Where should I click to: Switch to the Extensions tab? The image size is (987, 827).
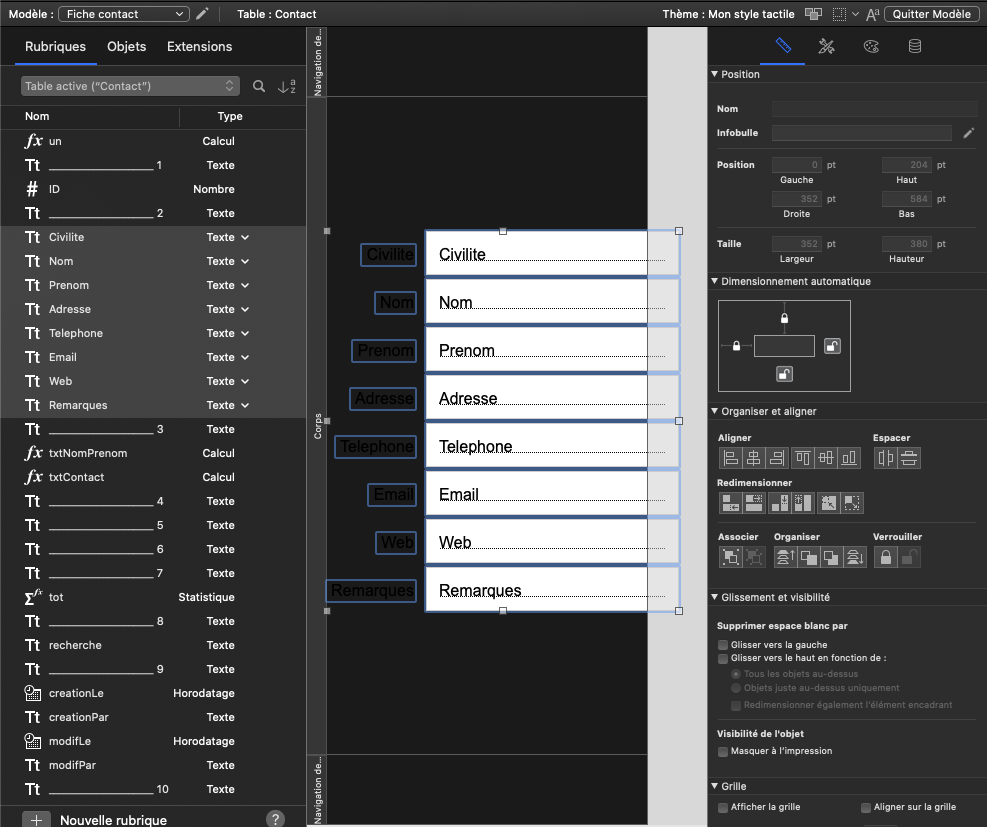[199, 47]
